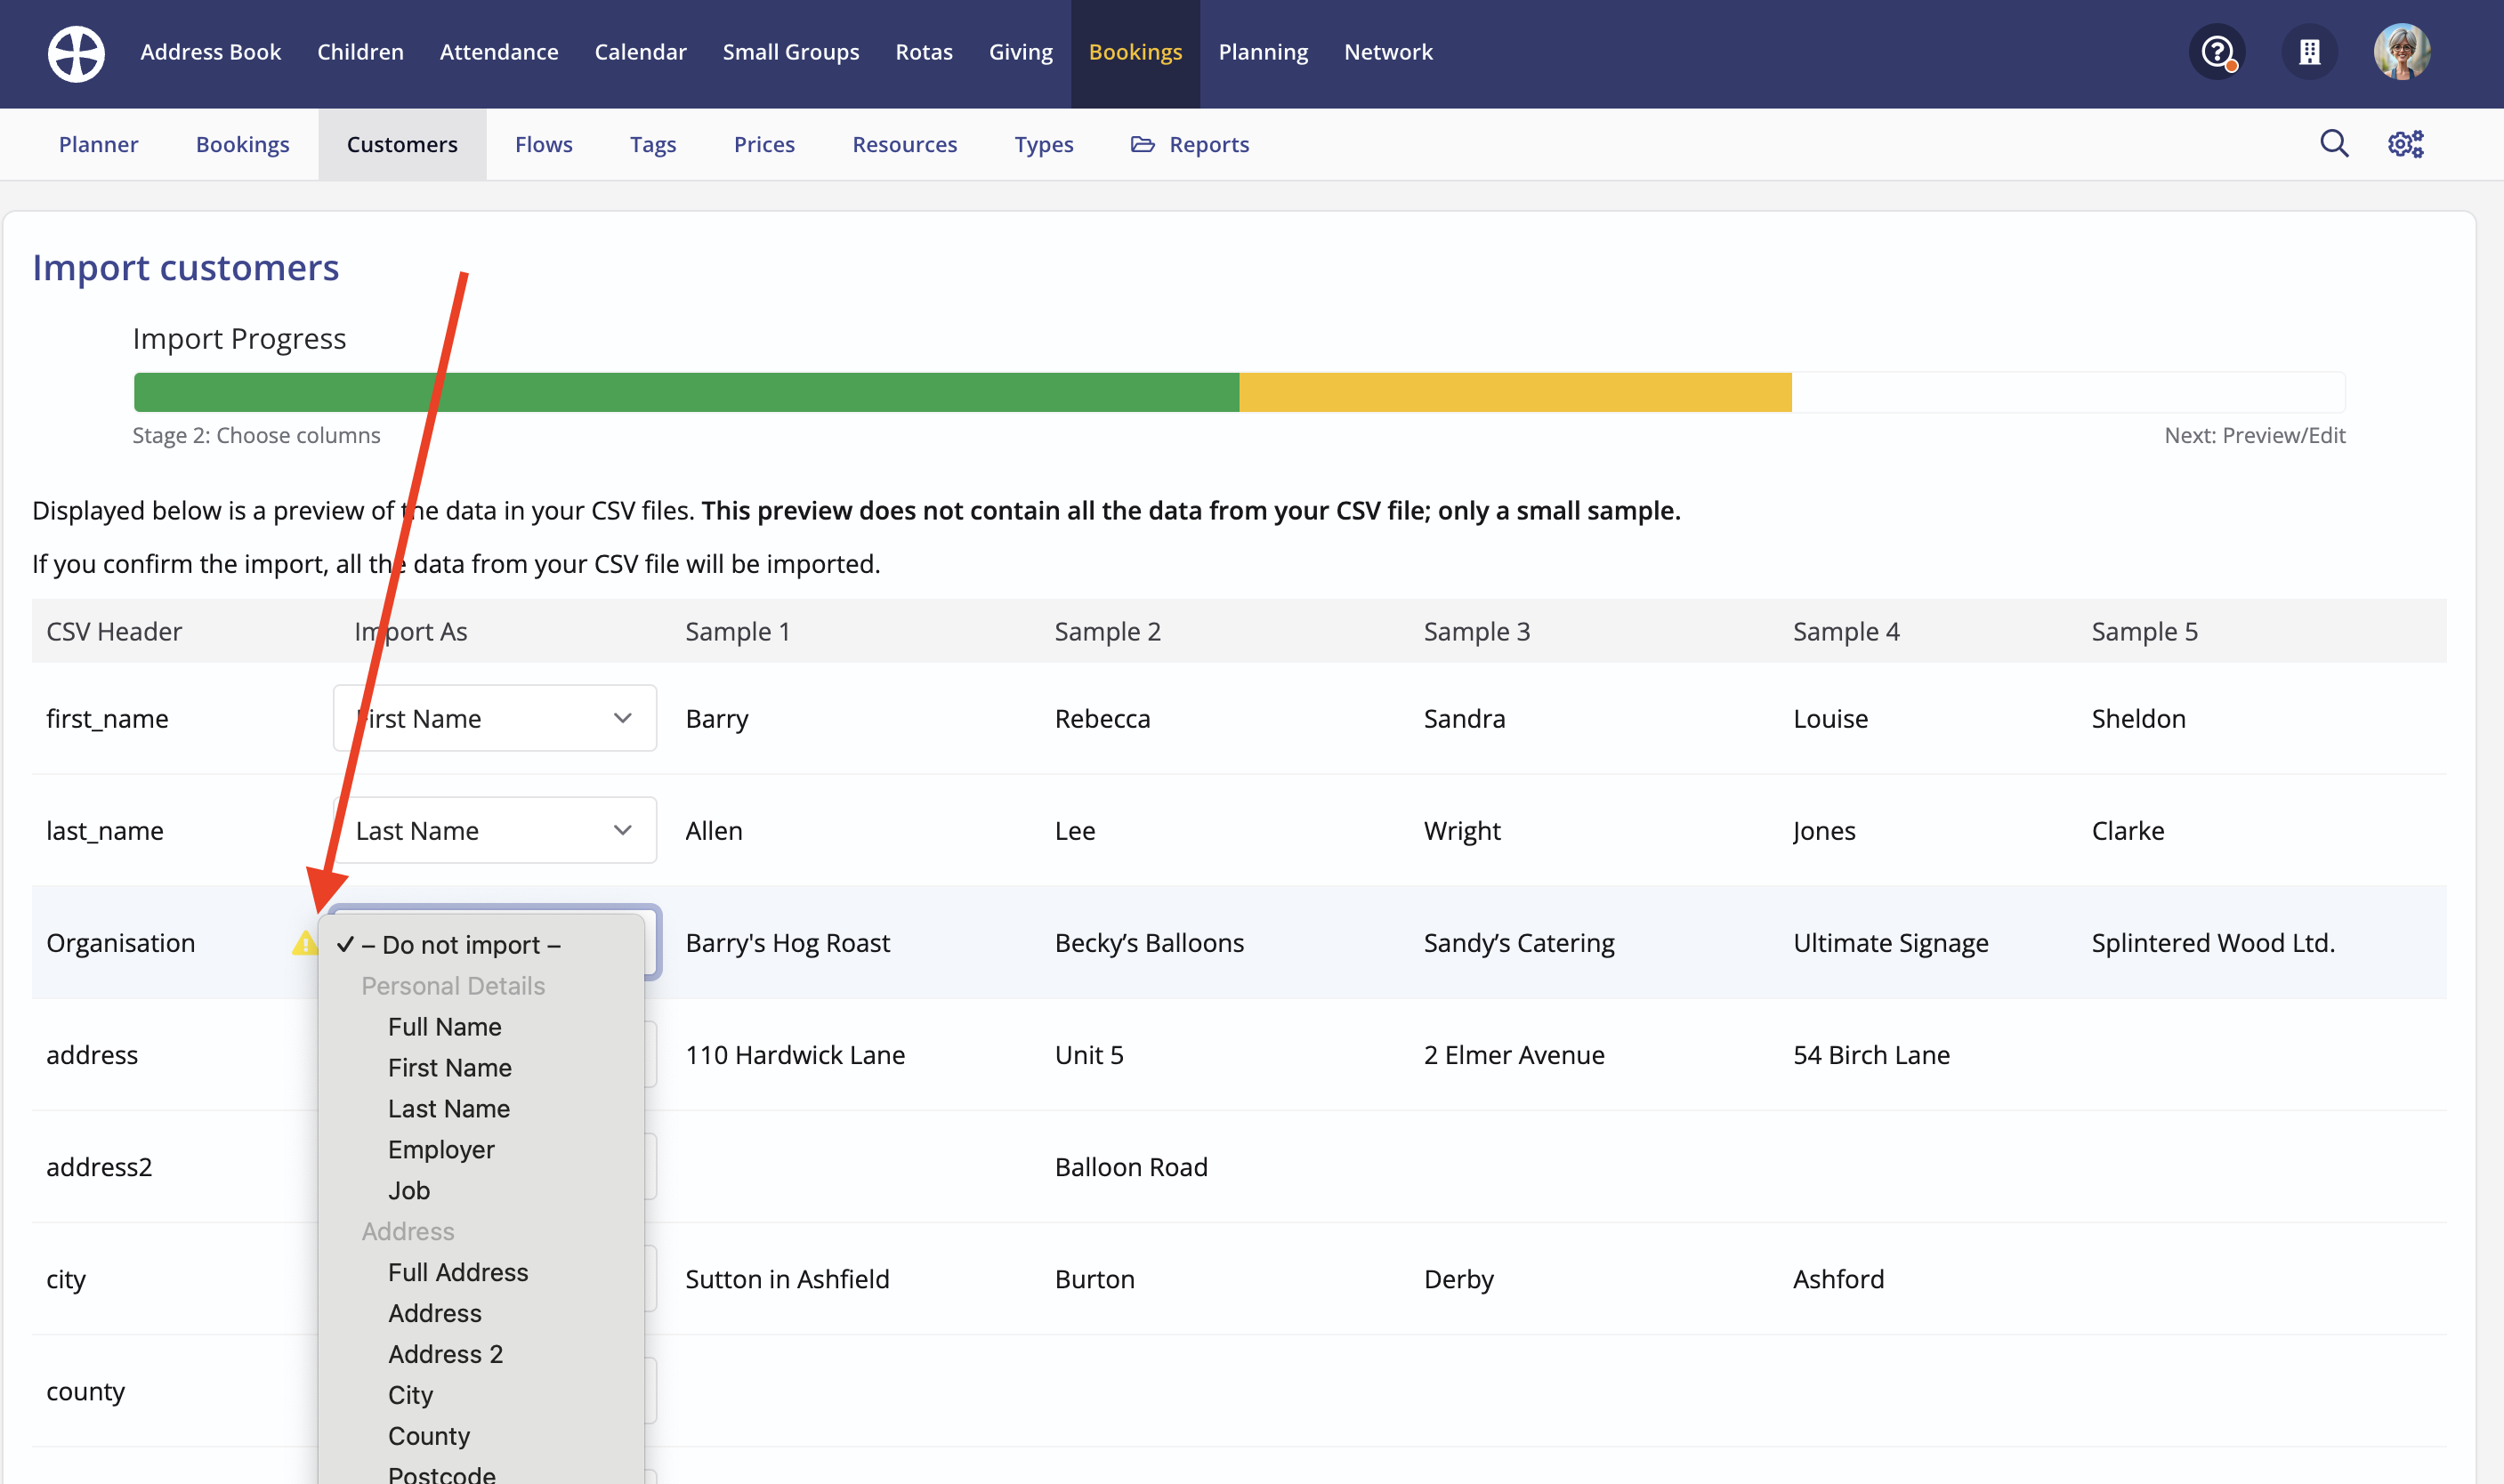
Task: Click the ChurchSuite logo icon
Action: (76, 53)
